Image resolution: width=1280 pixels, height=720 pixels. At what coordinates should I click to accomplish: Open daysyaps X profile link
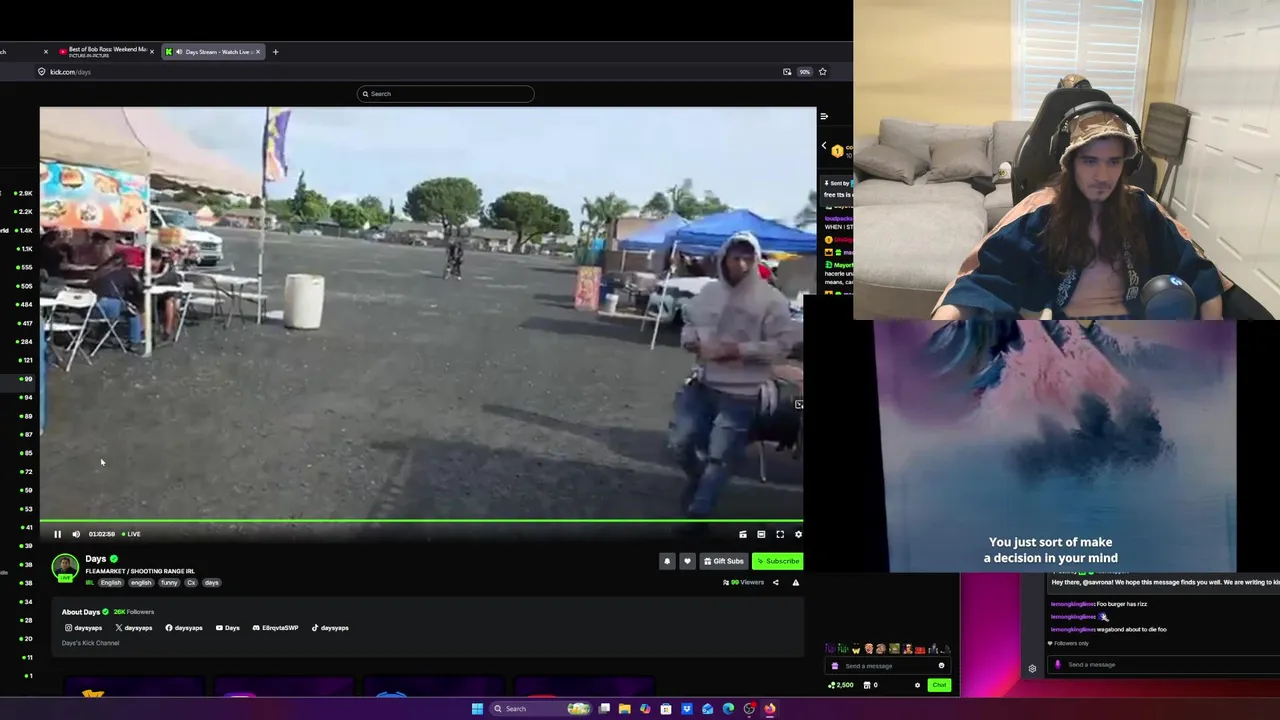pyautogui.click(x=134, y=628)
